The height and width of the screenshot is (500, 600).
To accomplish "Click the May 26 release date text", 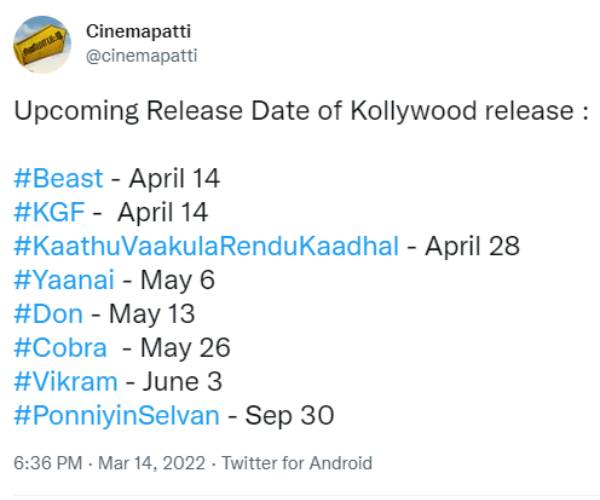I will [185, 347].
